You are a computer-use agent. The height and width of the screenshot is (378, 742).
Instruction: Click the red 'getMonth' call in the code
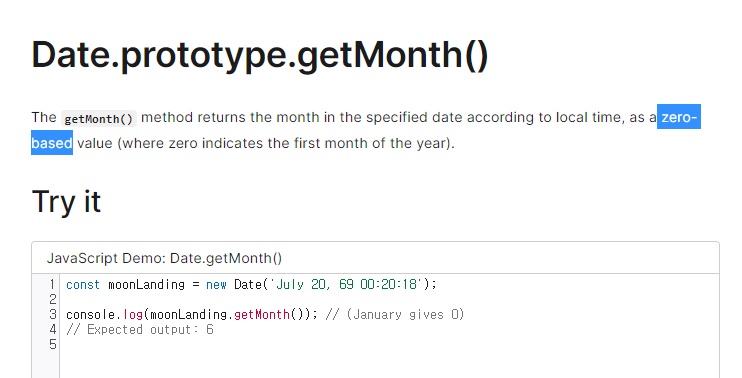(x=262, y=315)
